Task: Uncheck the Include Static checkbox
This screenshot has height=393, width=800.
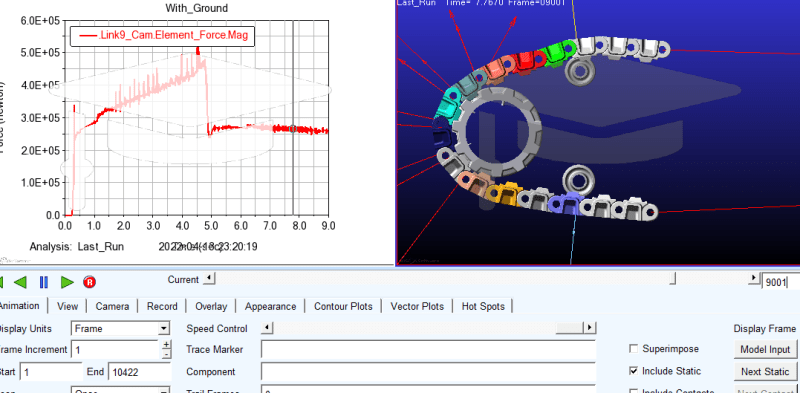Action: pyautogui.click(x=634, y=371)
